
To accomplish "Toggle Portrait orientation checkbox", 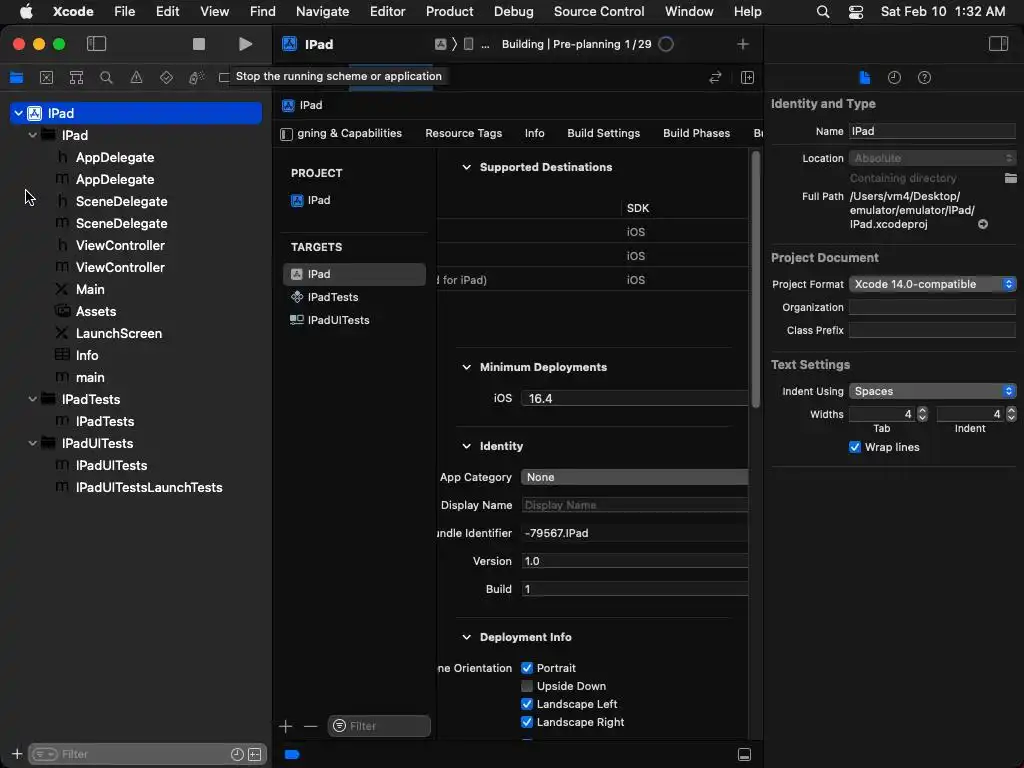I will pos(527,668).
